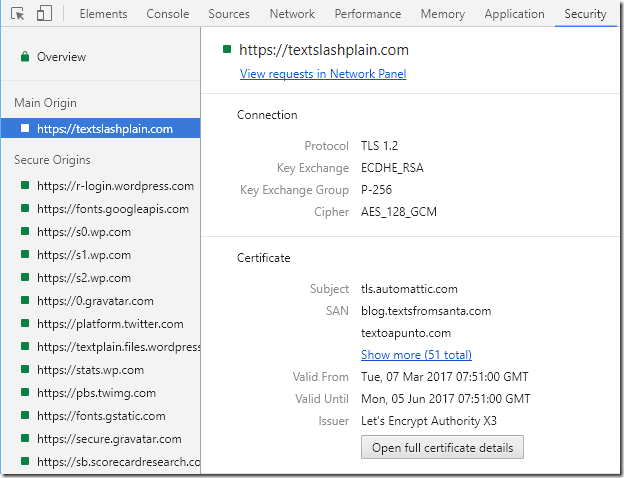The height and width of the screenshot is (478, 624).
Task: Click View requests in Network Panel link
Action: point(323,74)
